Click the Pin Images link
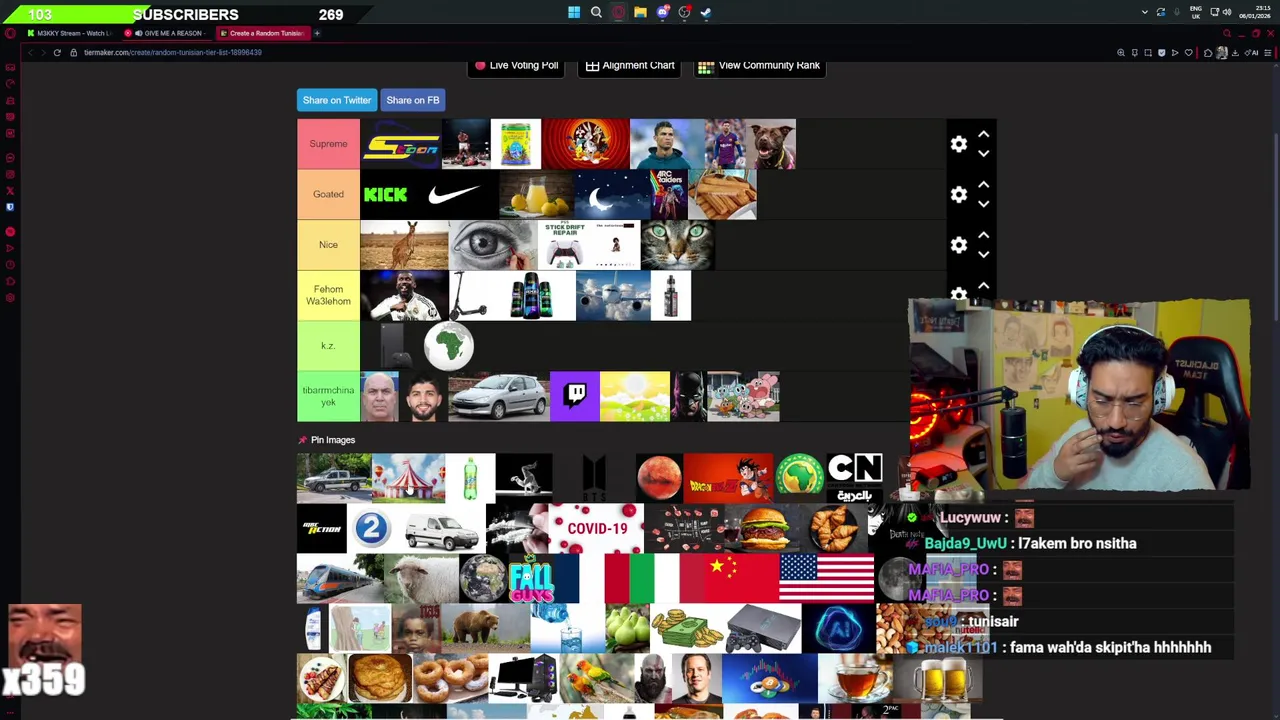 click(x=326, y=440)
